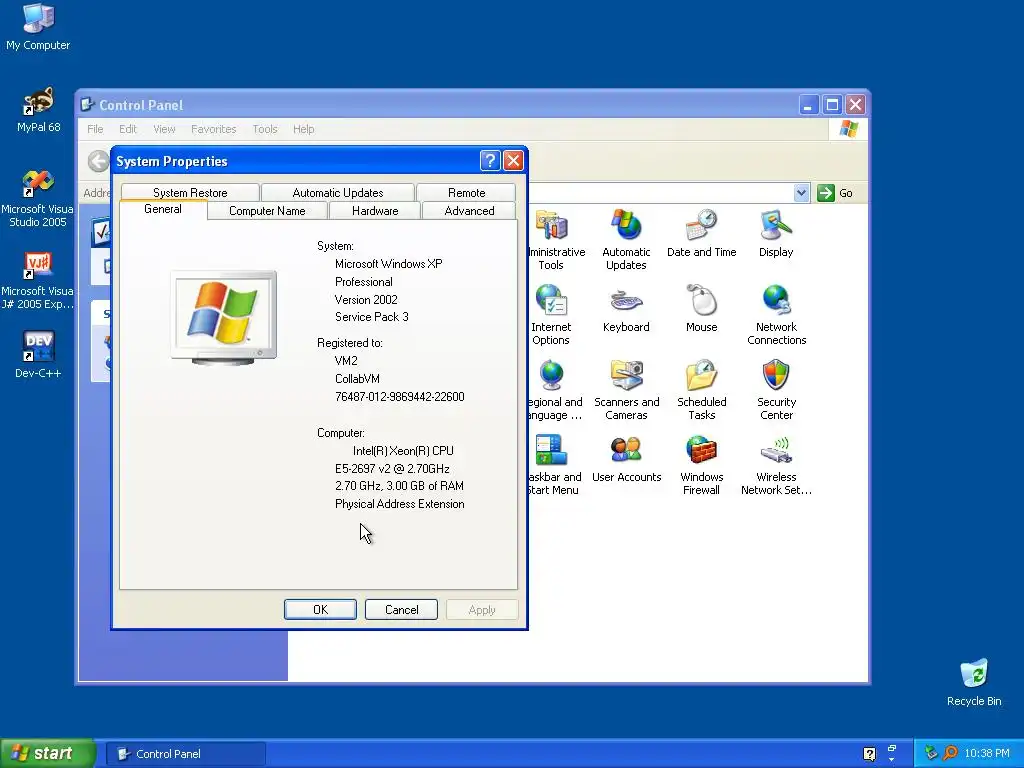This screenshot has height=768, width=1024.
Task: Click the 'Service Pack 3' text
Action: pyautogui.click(x=372, y=317)
